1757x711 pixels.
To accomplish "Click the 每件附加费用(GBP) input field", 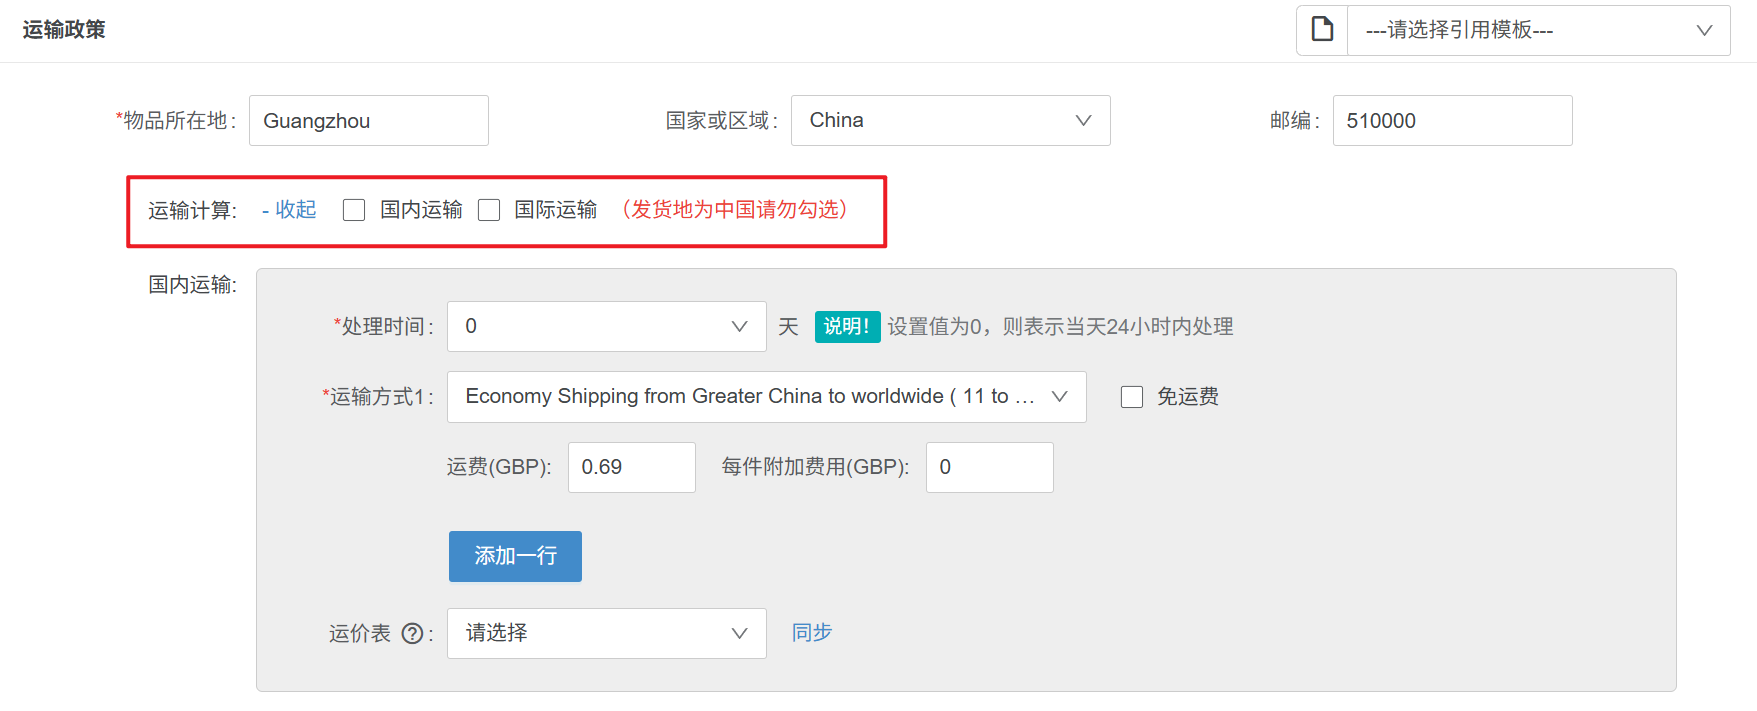I will click(989, 468).
